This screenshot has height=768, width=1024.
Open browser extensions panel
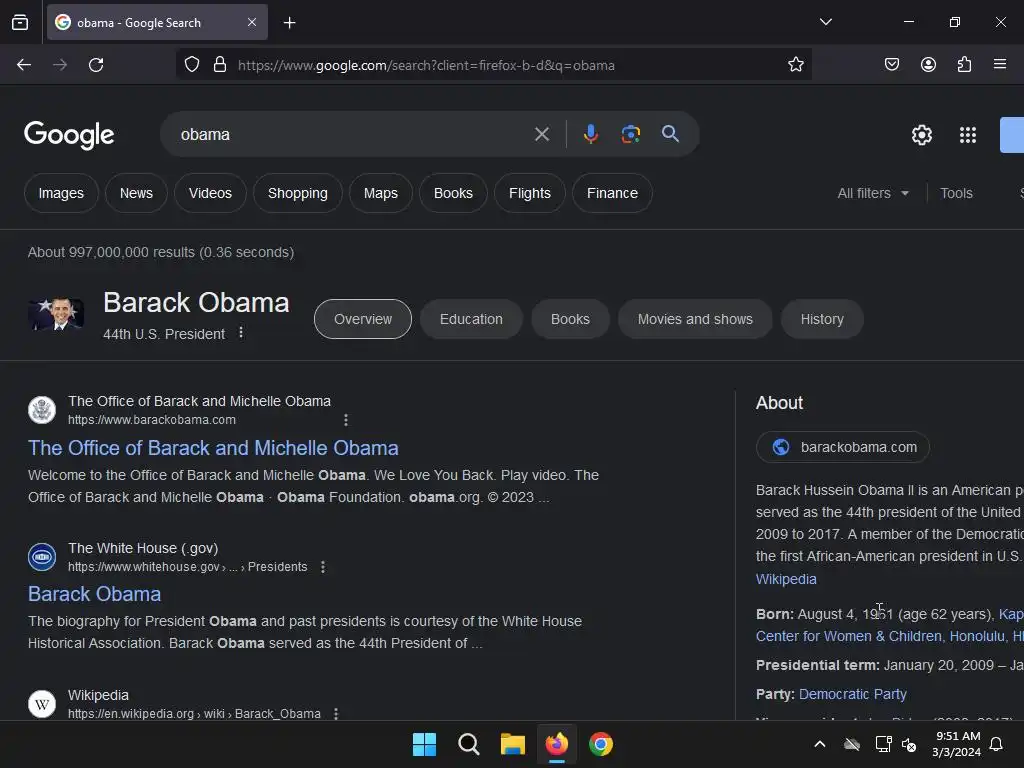coord(964,65)
